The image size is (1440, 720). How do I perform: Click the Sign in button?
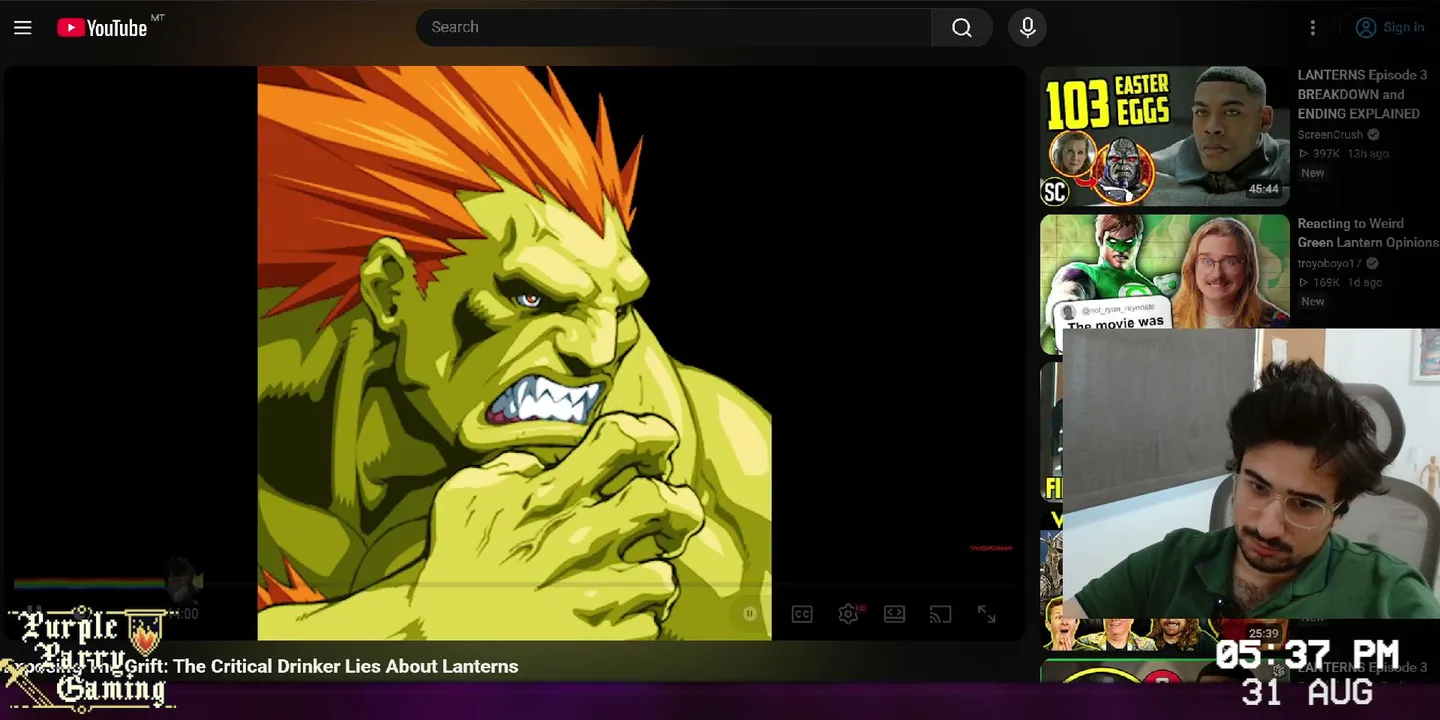click(1390, 28)
